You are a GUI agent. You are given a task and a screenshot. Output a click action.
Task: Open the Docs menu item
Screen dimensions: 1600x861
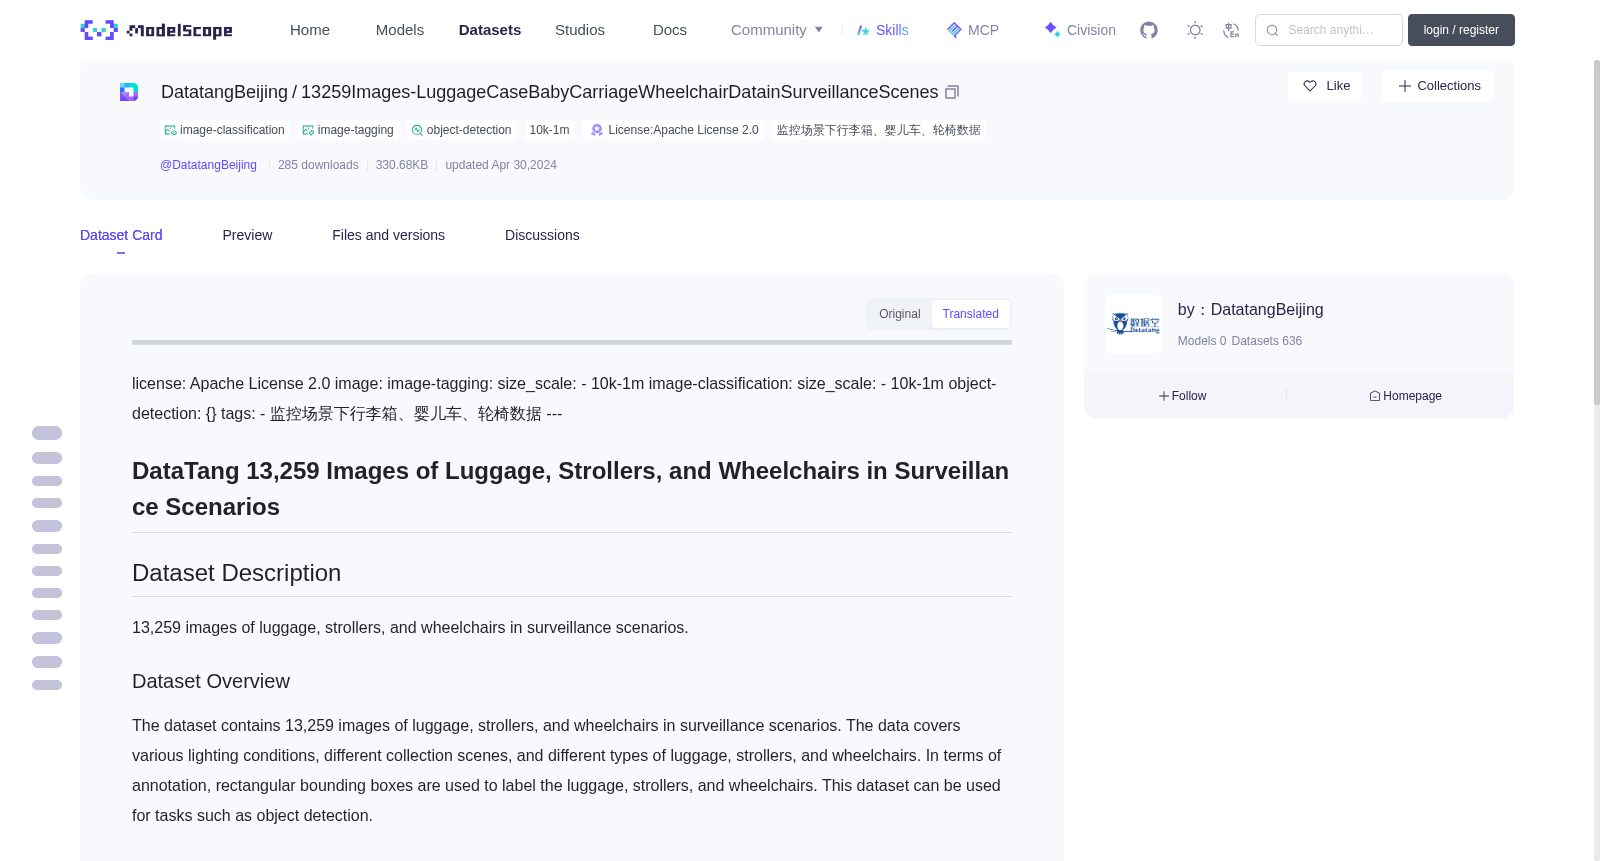click(x=670, y=30)
